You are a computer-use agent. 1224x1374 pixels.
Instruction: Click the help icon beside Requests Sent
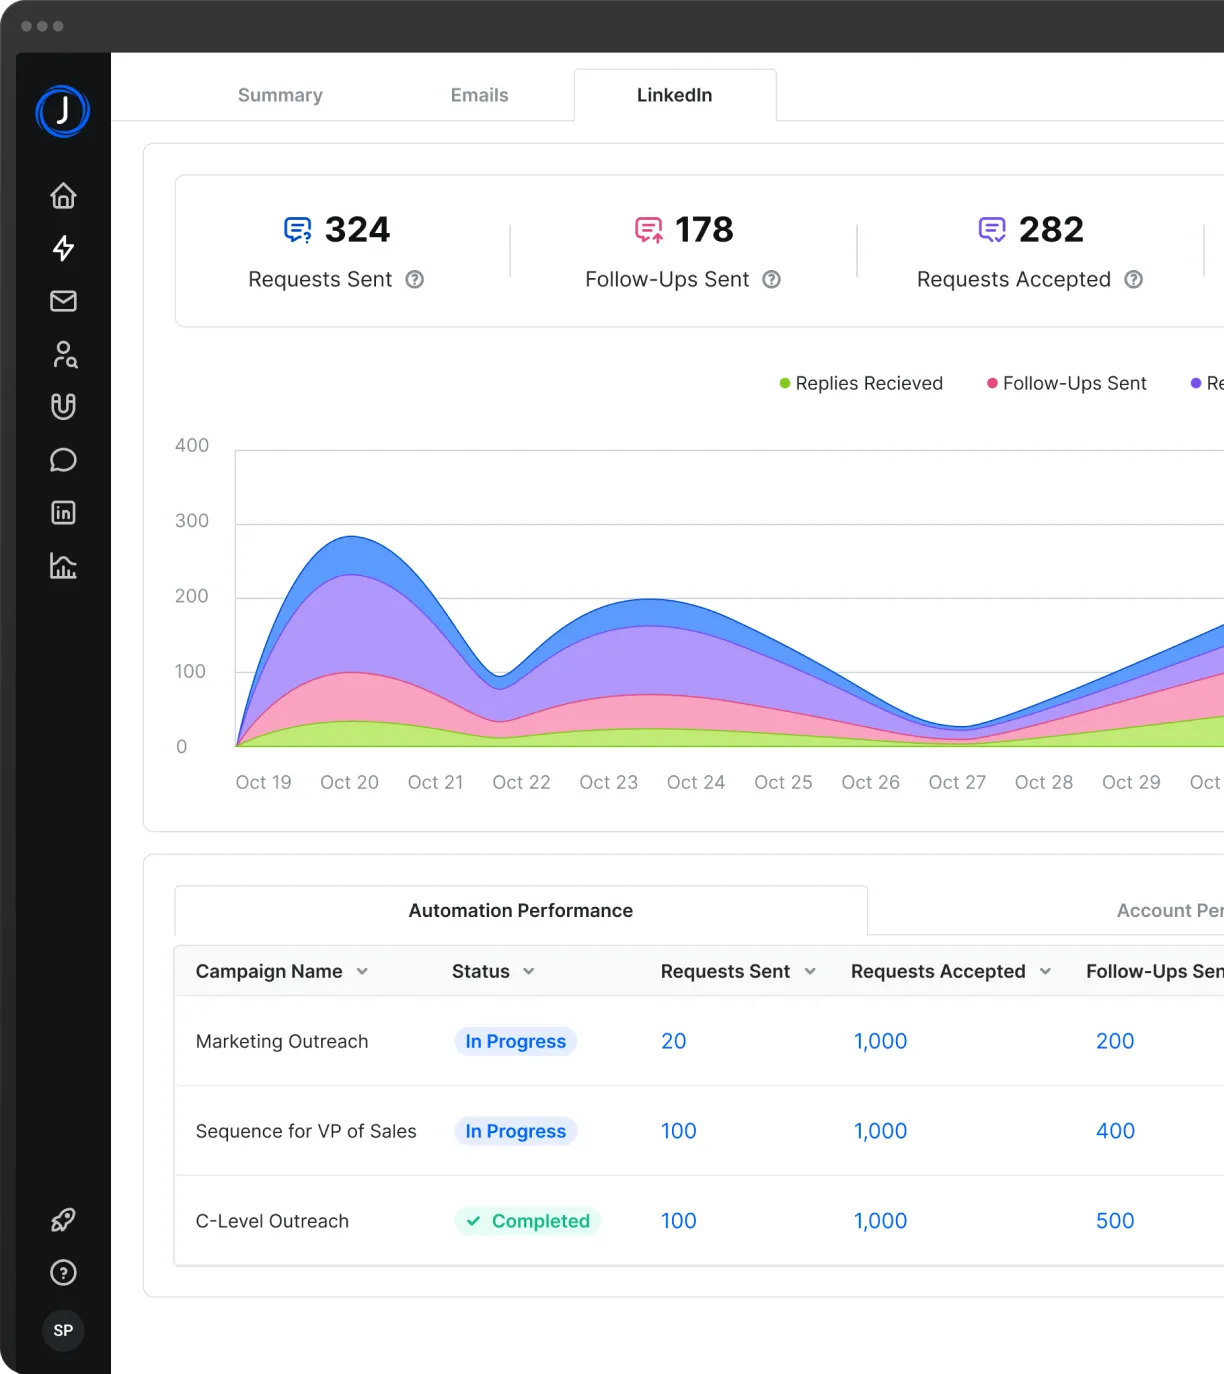(x=414, y=280)
